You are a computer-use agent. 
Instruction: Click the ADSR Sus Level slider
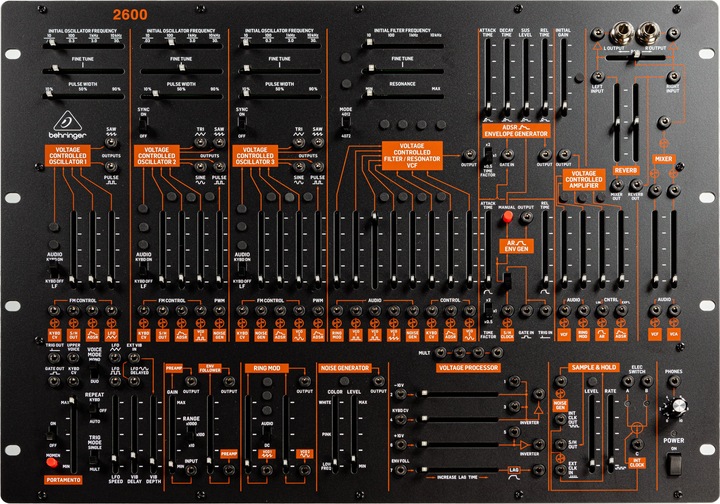[526, 77]
